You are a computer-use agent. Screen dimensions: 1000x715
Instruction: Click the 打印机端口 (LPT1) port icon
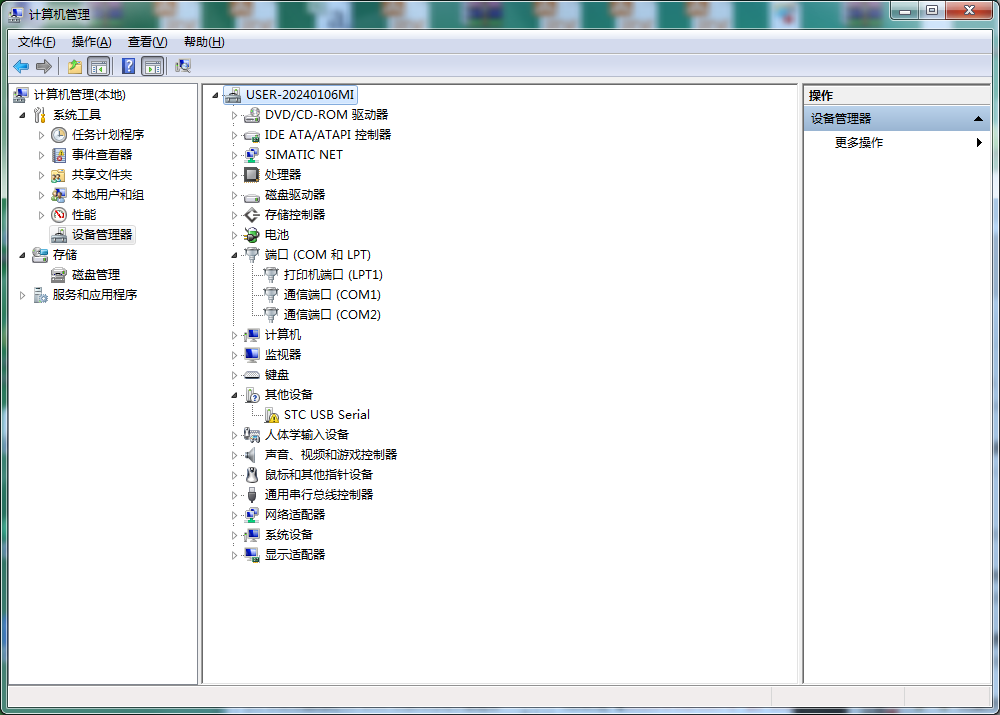272,275
